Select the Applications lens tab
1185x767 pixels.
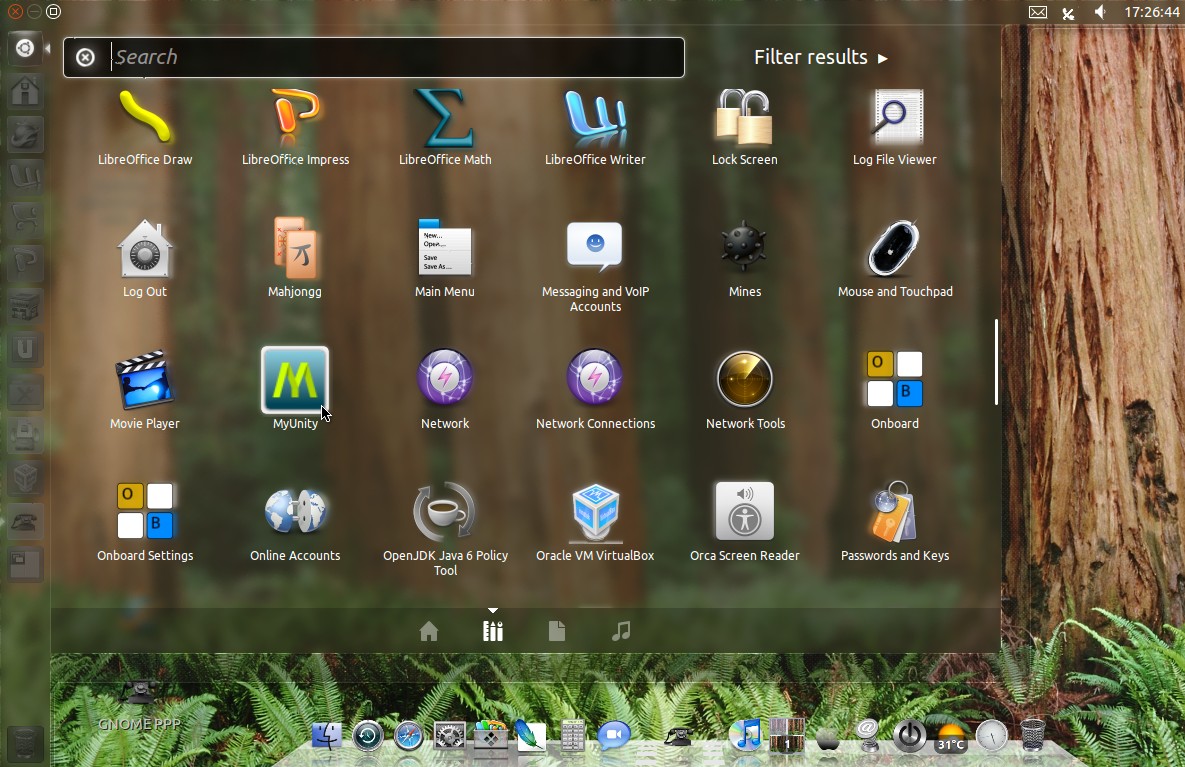(x=493, y=631)
